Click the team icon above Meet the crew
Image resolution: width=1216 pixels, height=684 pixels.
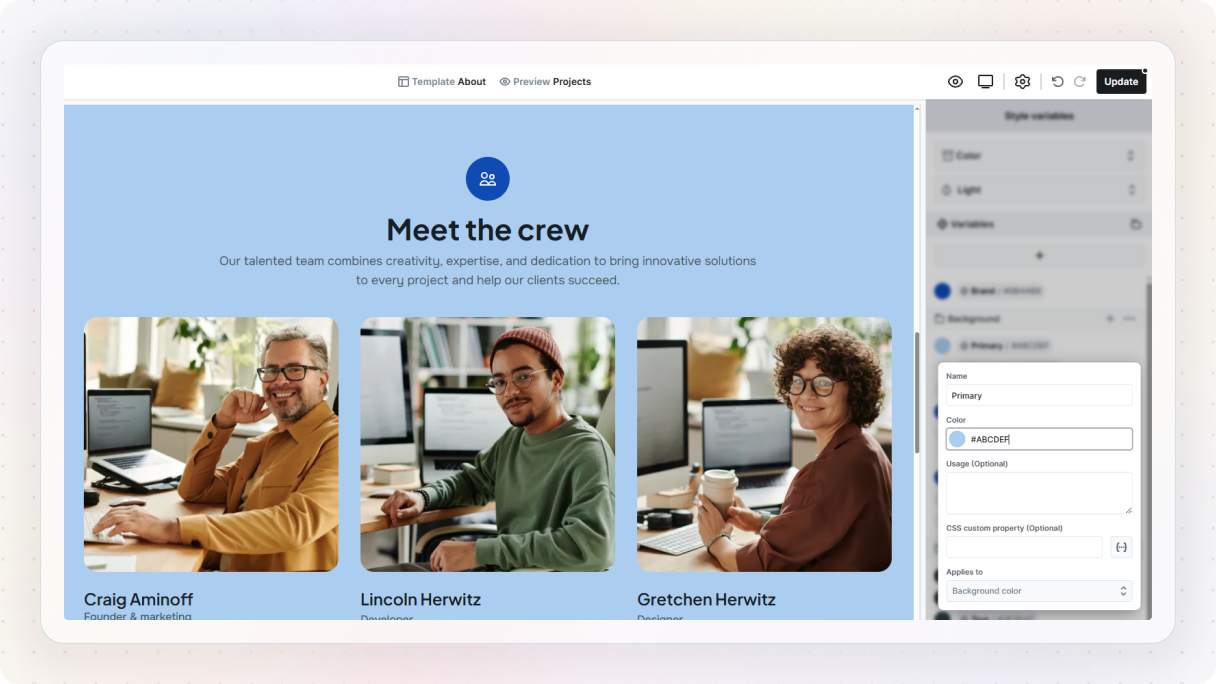[488, 179]
